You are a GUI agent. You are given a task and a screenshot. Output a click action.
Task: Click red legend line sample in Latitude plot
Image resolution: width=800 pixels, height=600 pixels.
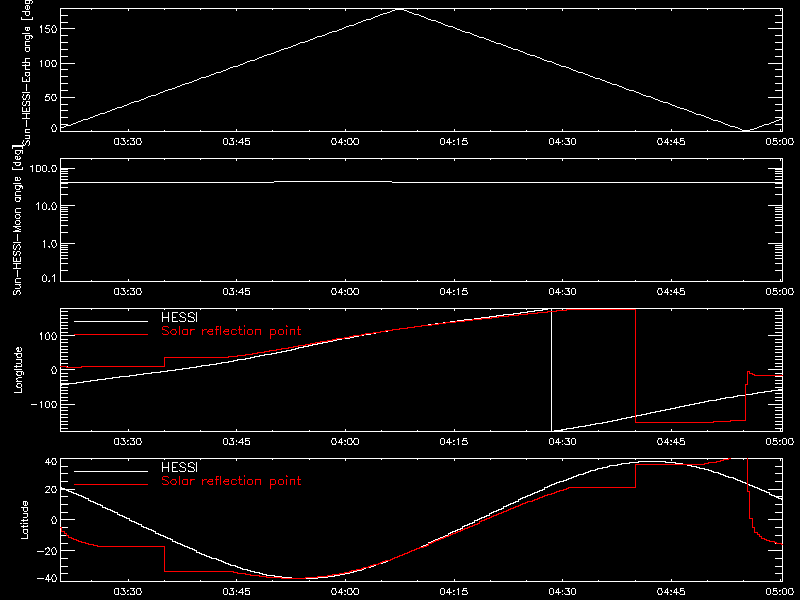coord(111,485)
